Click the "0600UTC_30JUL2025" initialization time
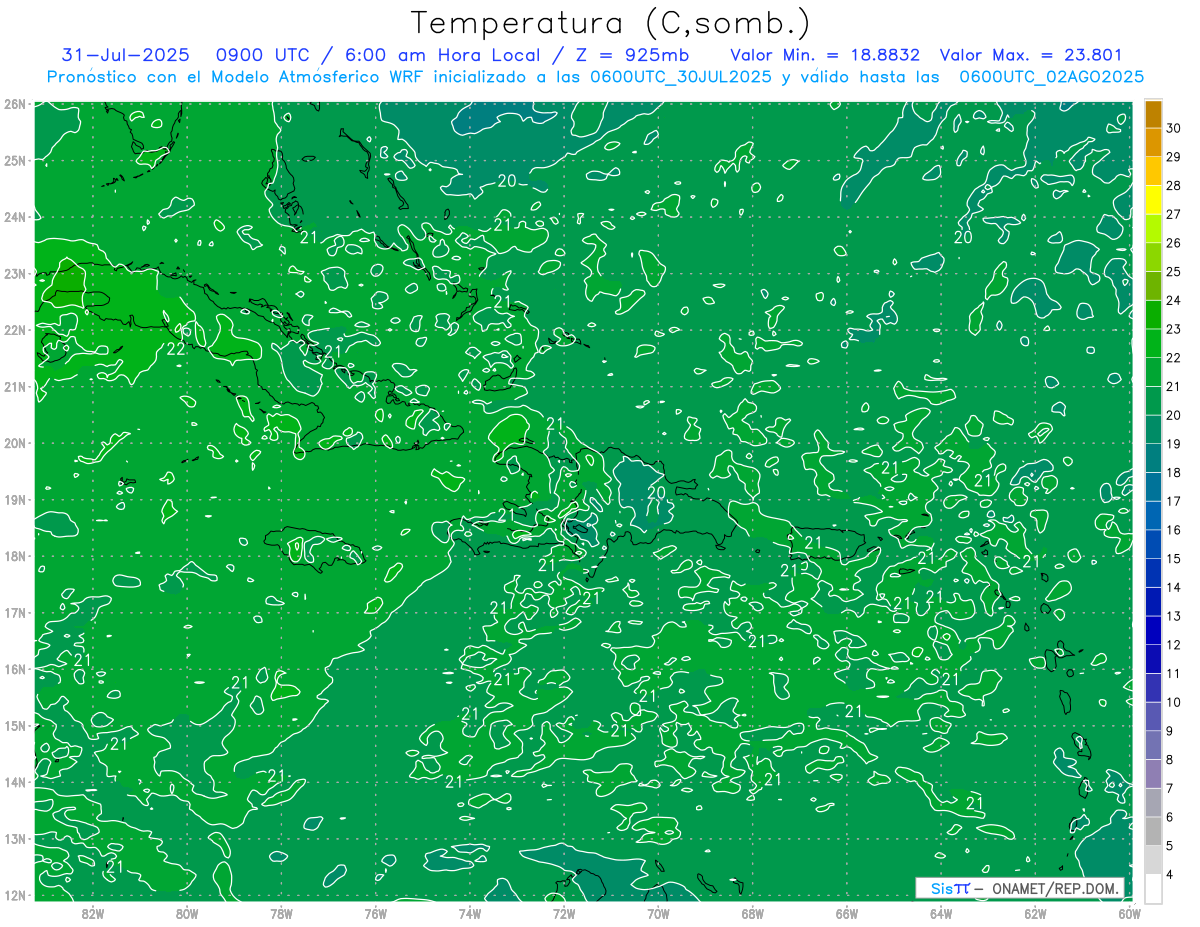Viewport: 1200px width, 927px height. tap(681, 77)
